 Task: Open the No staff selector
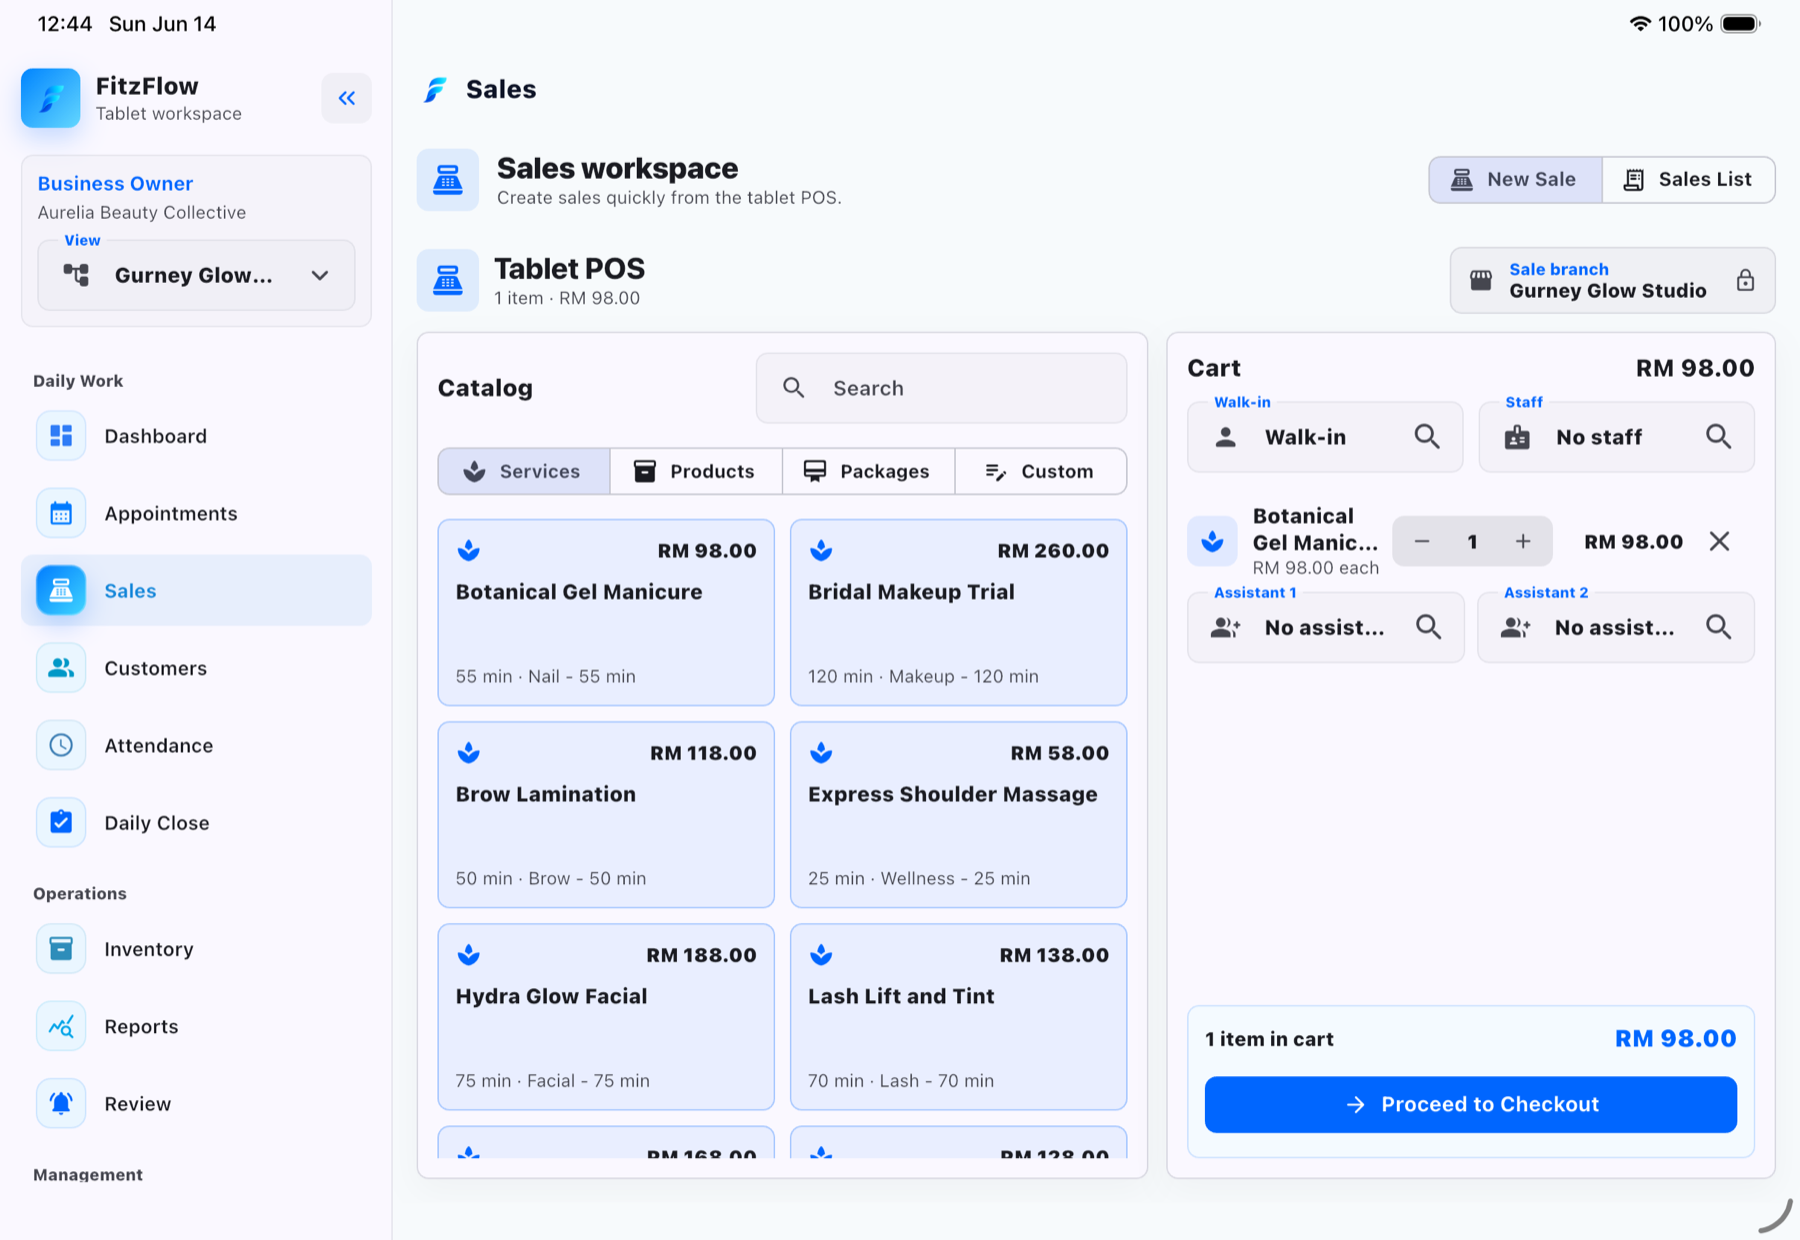pyautogui.click(x=1616, y=437)
